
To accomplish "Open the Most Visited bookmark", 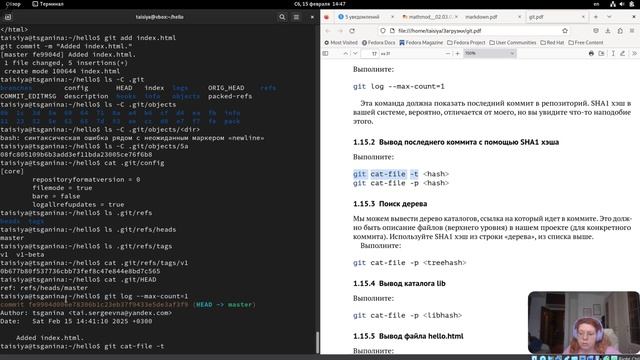I will [x=341, y=42].
